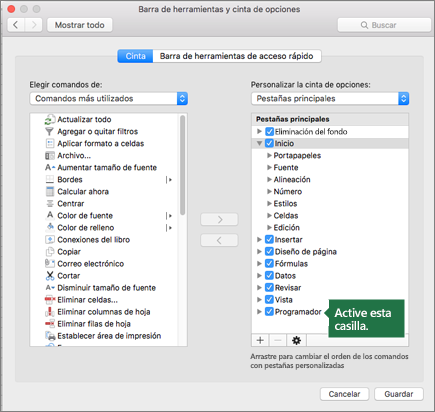Toggle the Fórmulas tab checkbox
This screenshot has height=412, width=435.
point(269,264)
